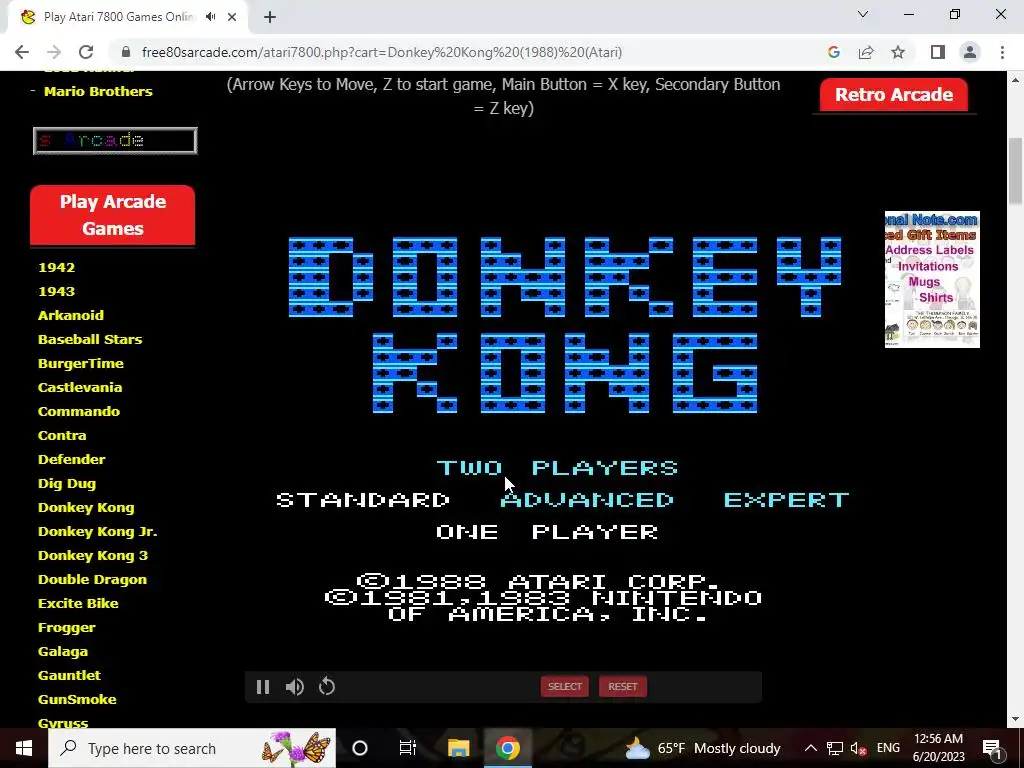Pause the emulator game
Screen dimensions: 1024x768
pos(263,687)
